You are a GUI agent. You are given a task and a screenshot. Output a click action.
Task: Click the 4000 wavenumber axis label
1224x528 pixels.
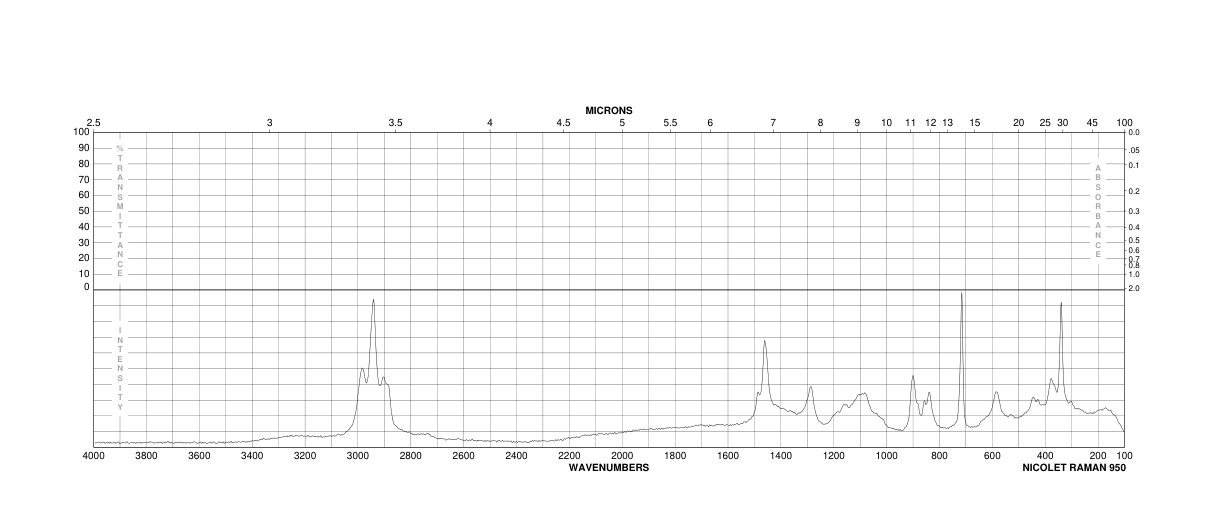[x=93, y=456]
